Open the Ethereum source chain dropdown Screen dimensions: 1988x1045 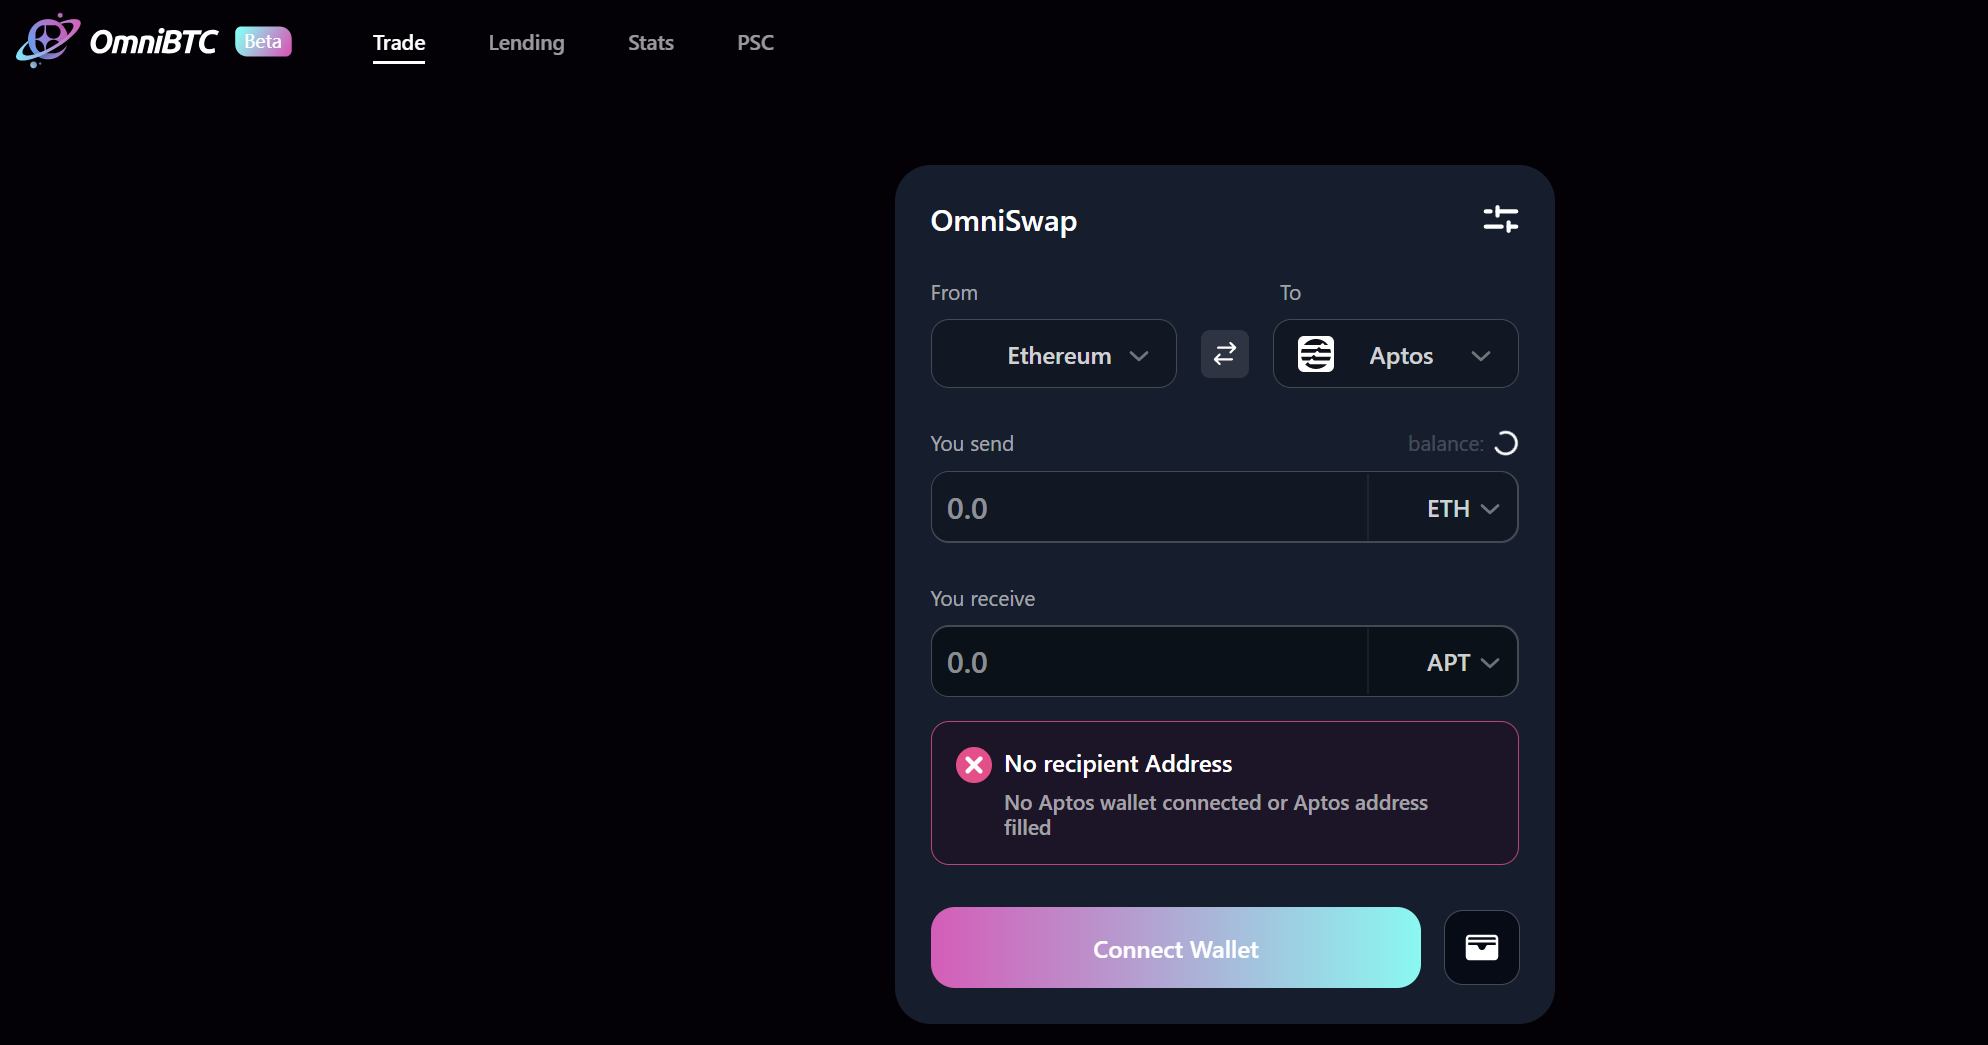pyautogui.click(x=1053, y=354)
